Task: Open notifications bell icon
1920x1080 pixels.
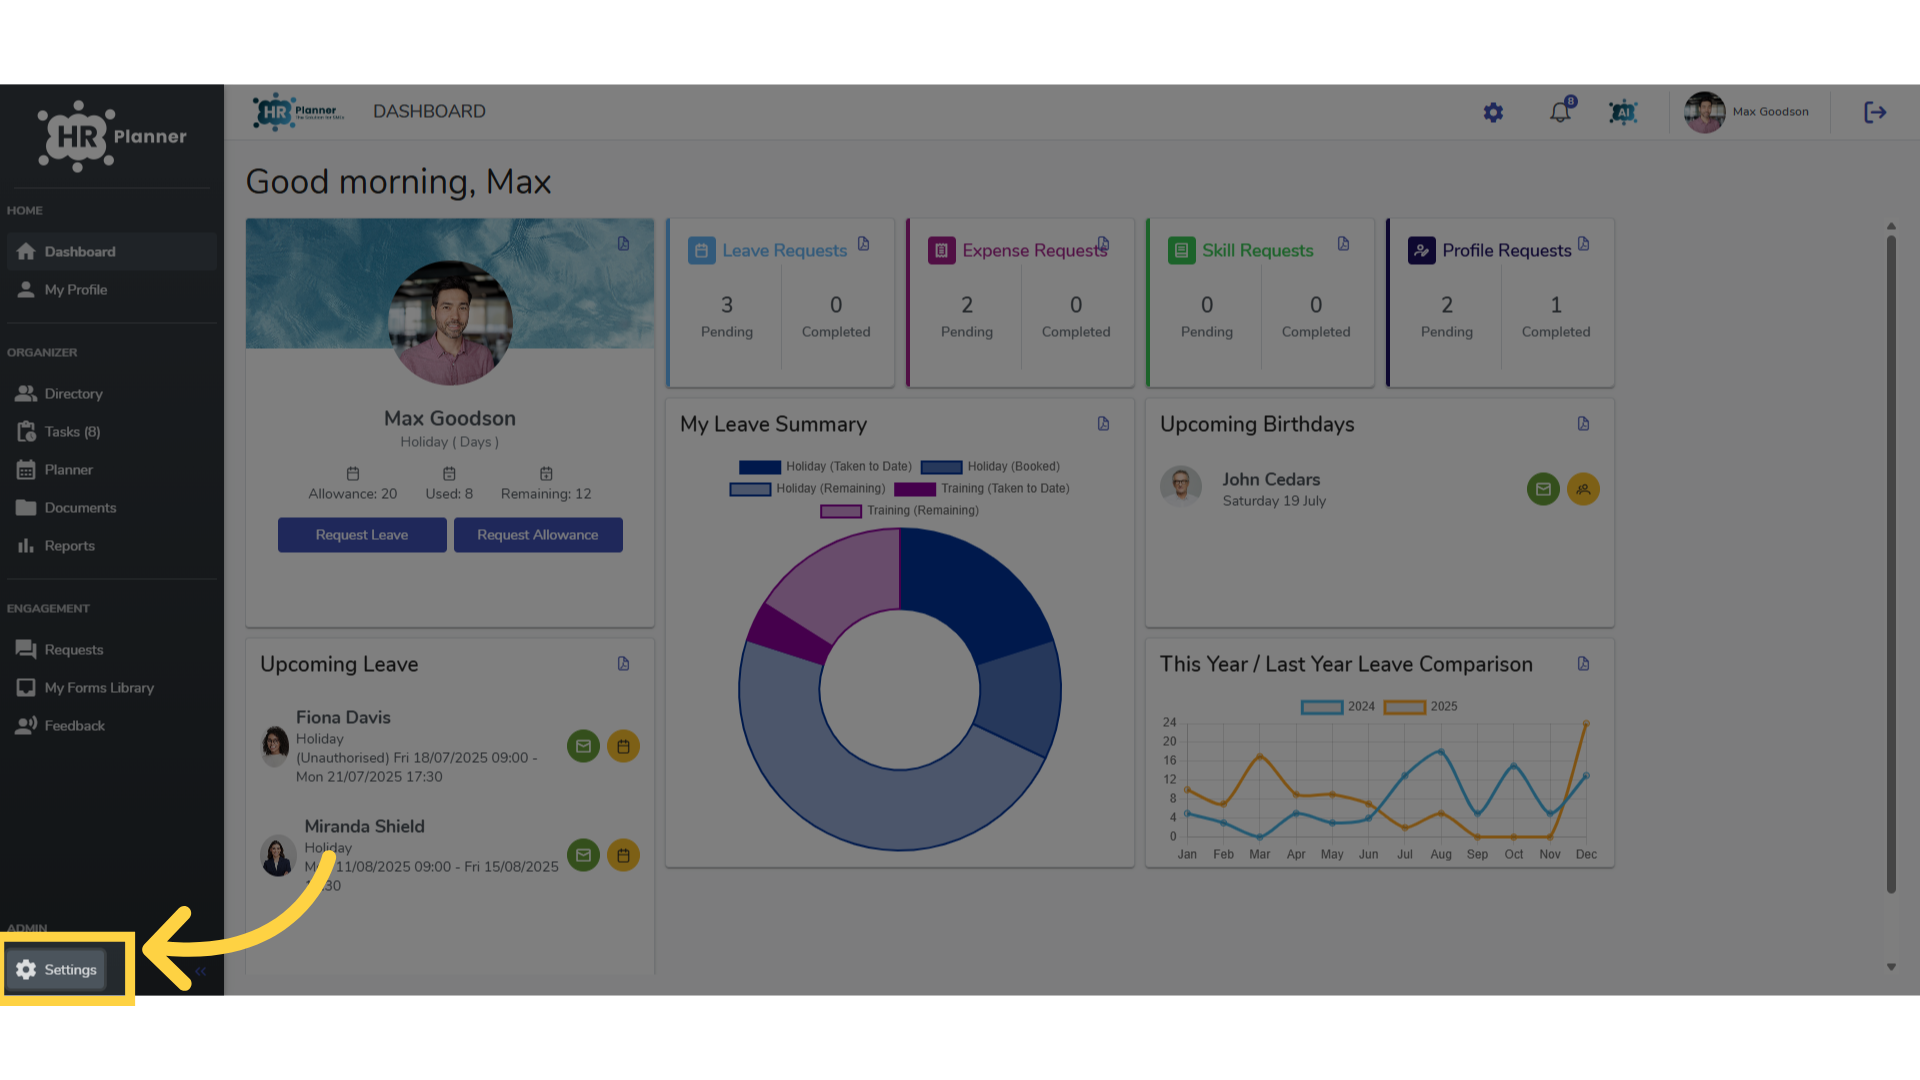Action: click(x=1561, y=111)
